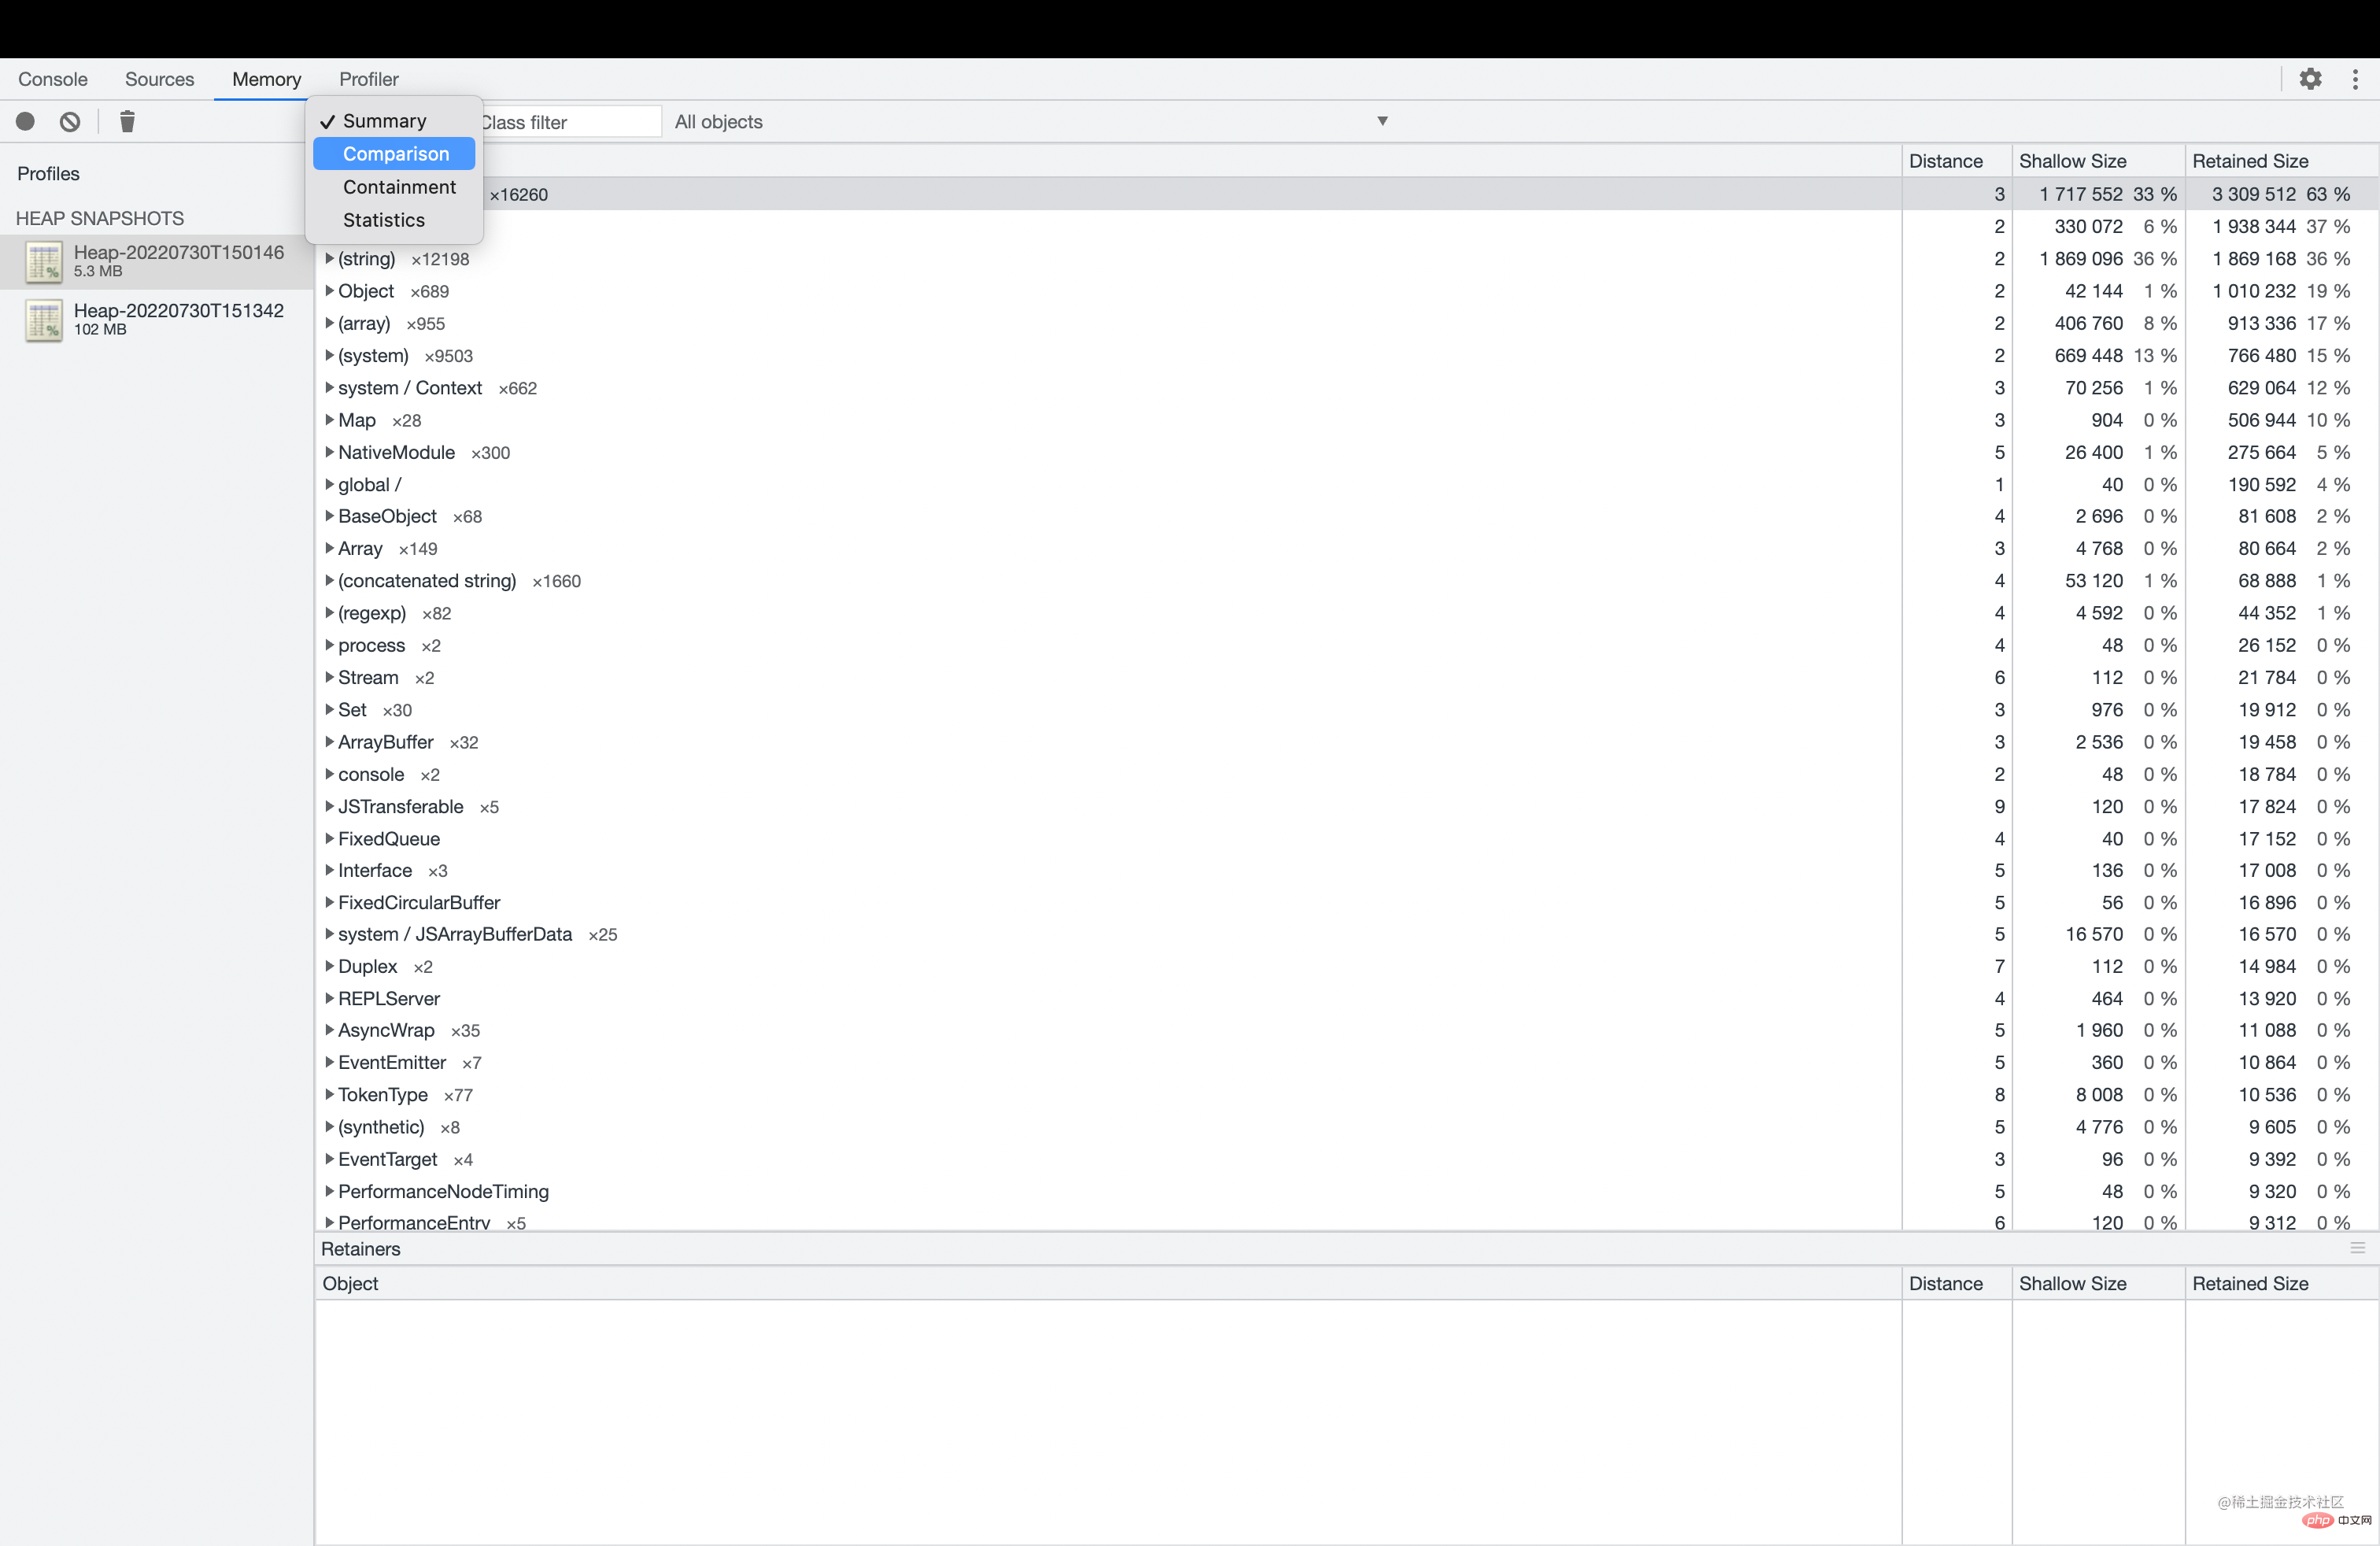Click the clear all profiles icon
Viewport: 2380px width, 1546px height.
70,121
